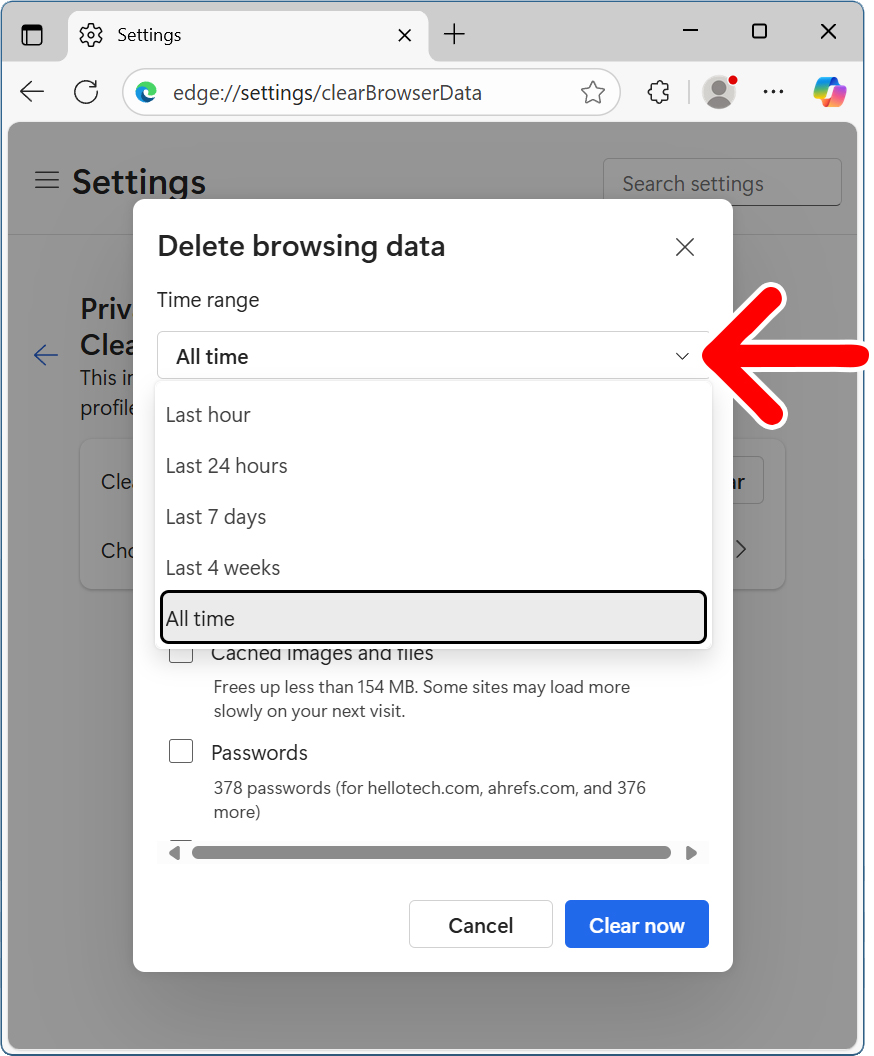Add this page to favorites

593,93
